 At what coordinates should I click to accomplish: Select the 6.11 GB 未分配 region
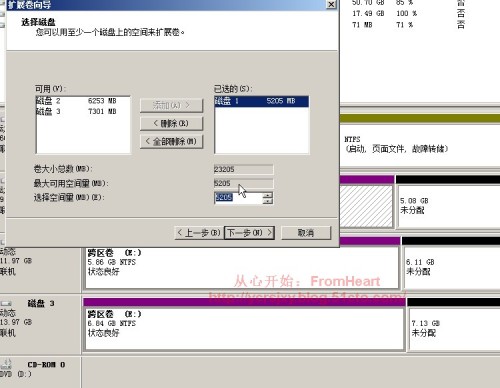[x=452, y=268]
